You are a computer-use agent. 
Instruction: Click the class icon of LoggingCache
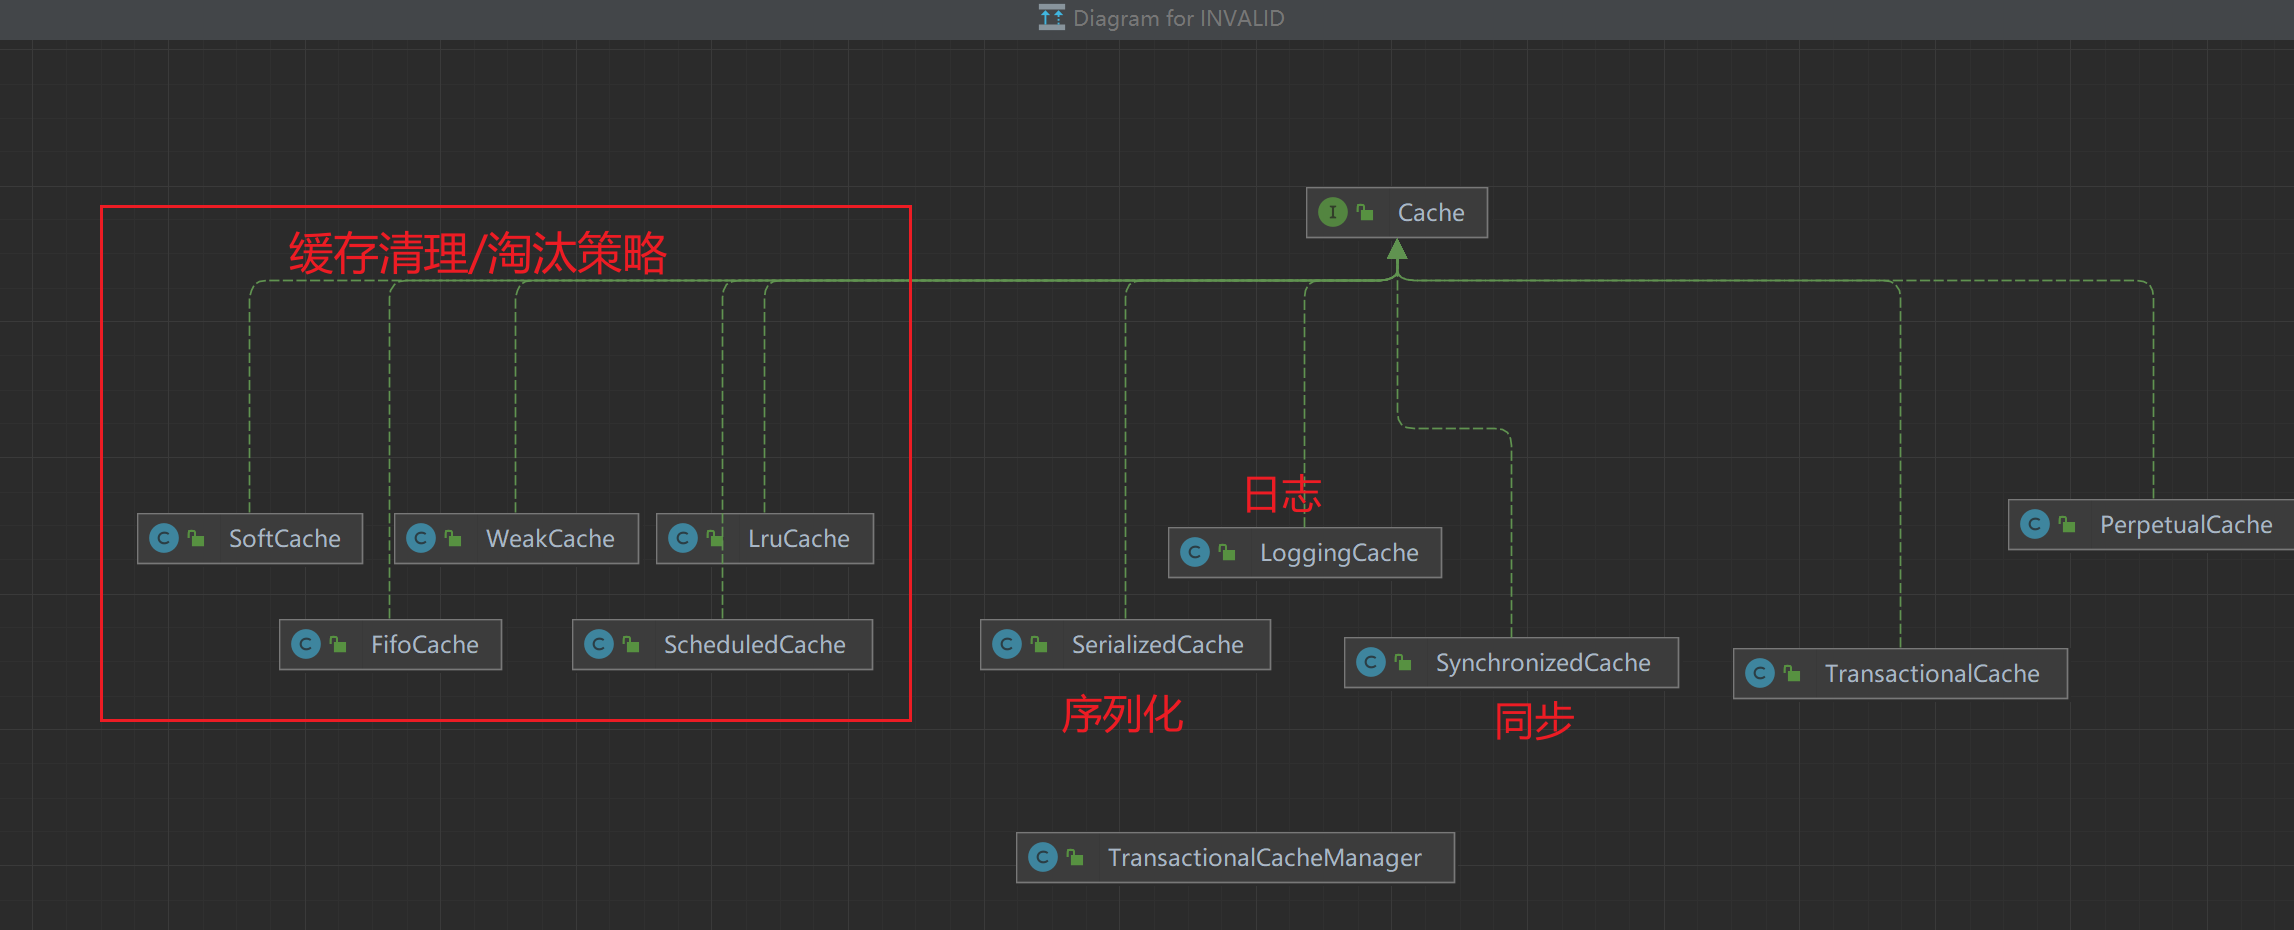click(x=1195, y=552)
